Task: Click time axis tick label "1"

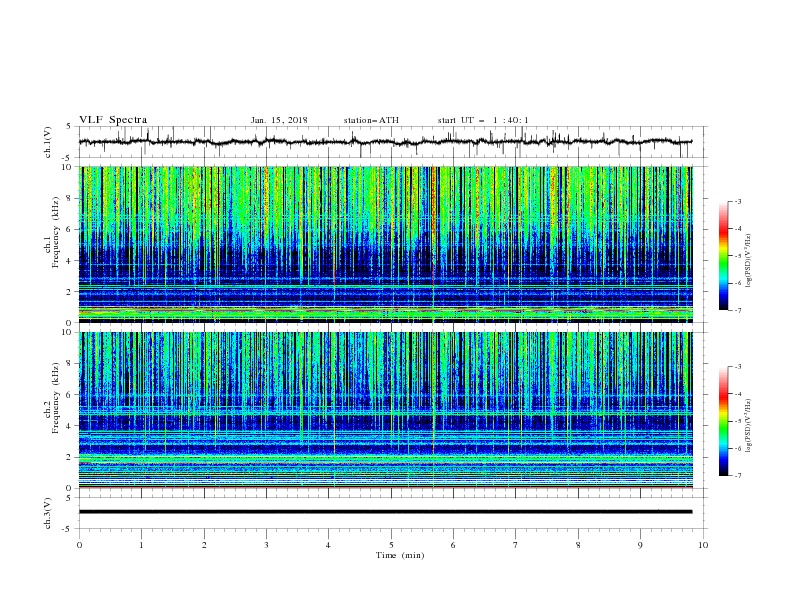Action: pyautogui.click(x=141, y=545)
